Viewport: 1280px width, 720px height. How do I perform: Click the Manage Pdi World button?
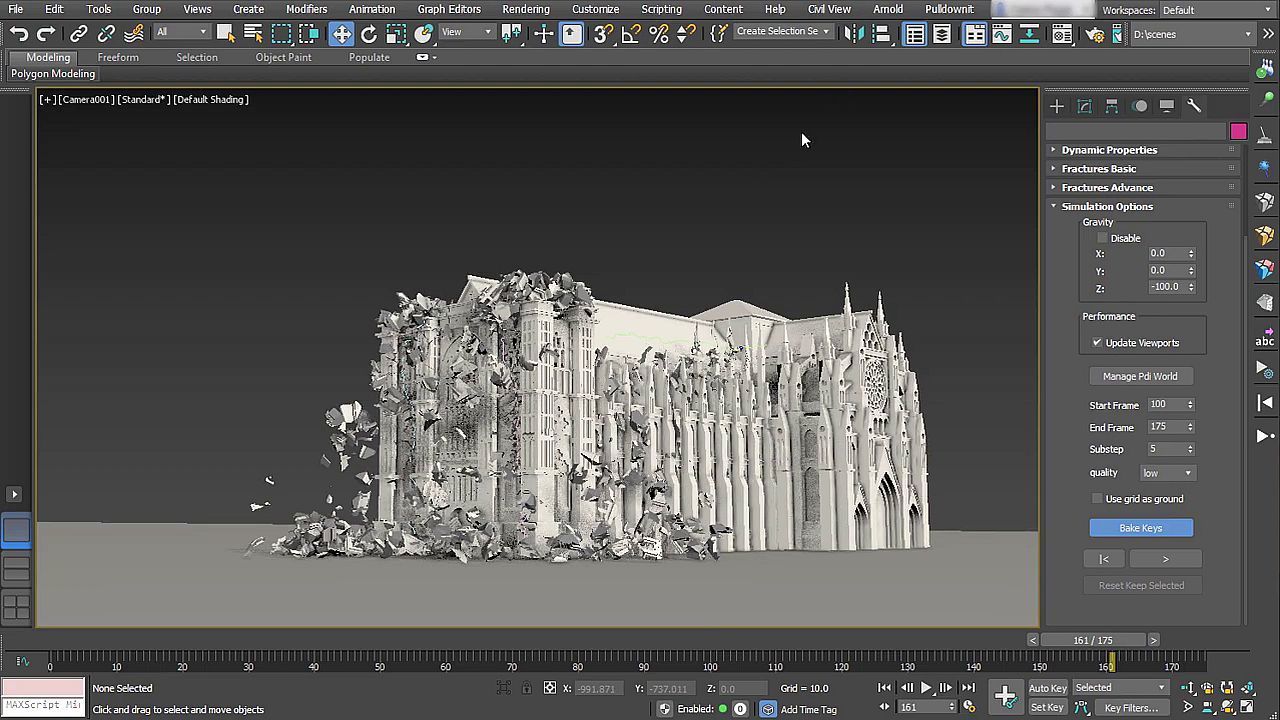(1140, 376)
